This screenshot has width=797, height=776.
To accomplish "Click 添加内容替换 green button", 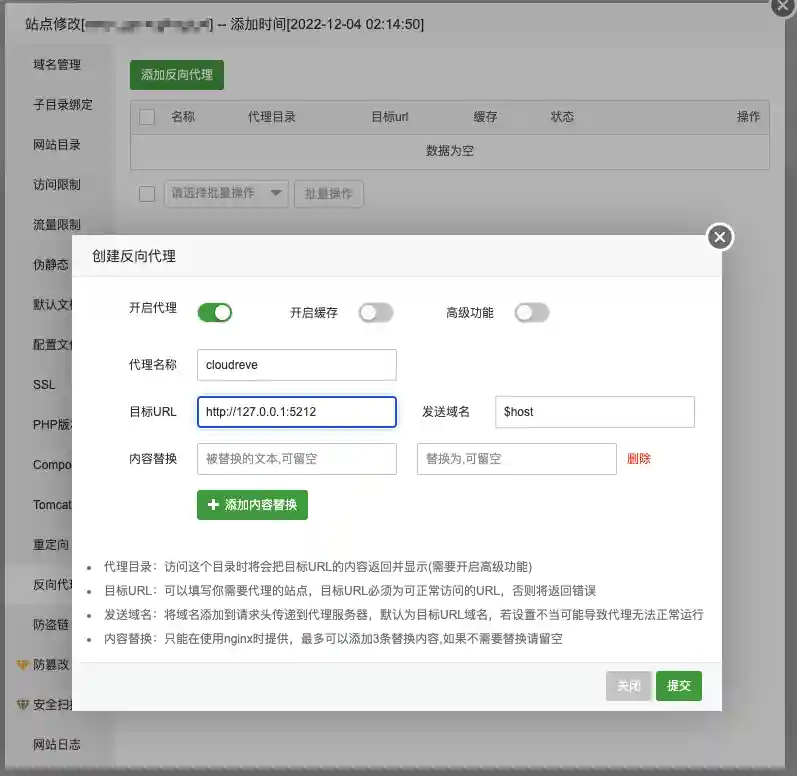I will pyautogui.click(x=253, y=505).
